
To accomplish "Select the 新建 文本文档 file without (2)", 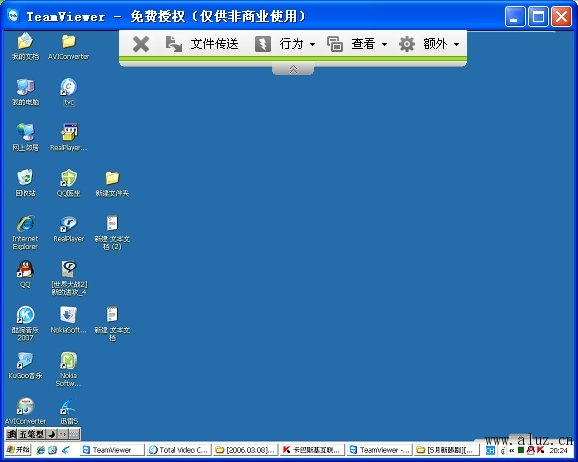I will 112,324.
